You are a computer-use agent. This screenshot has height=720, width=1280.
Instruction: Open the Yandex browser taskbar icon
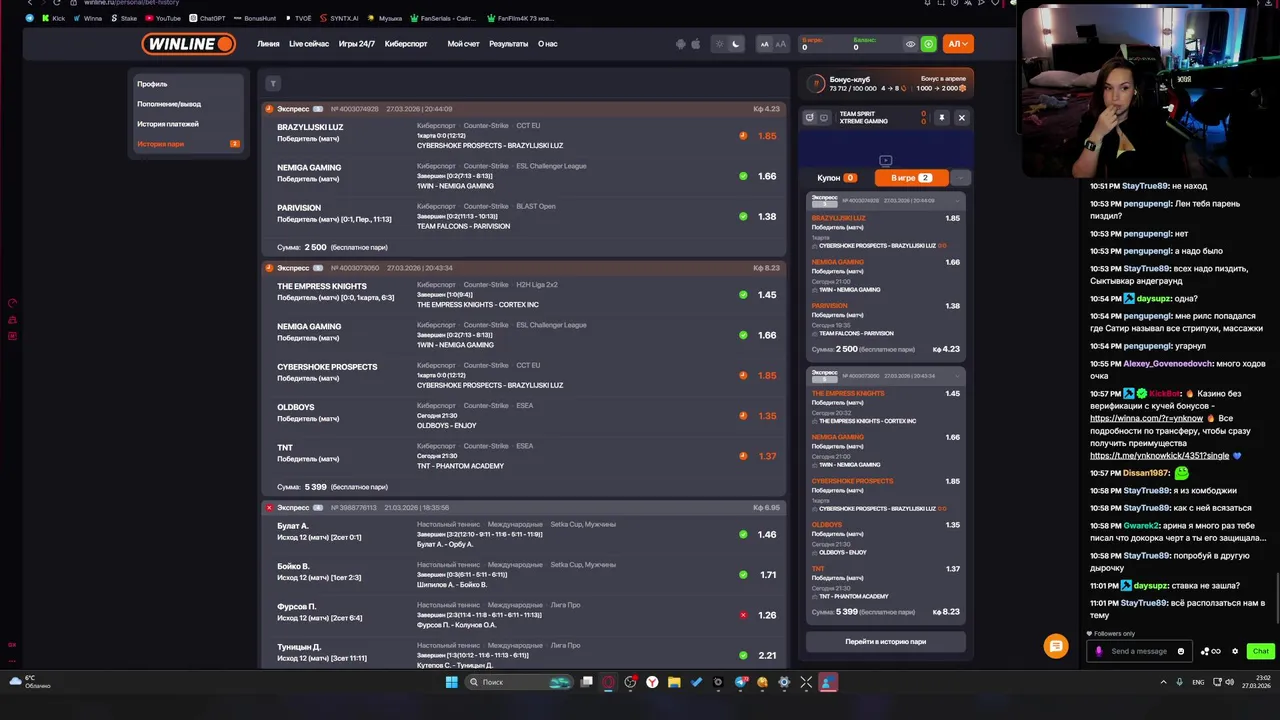pyautogui.click(x=652, y=682)
